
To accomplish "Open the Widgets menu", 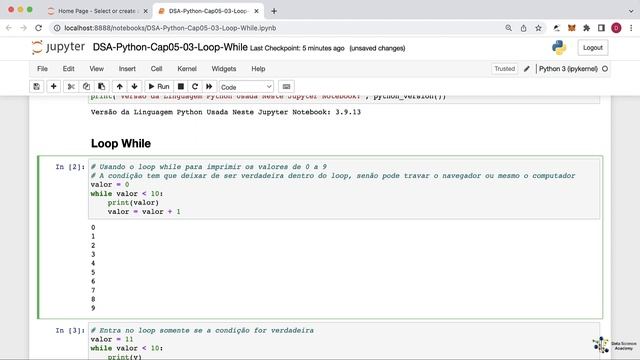I will [224, 69].
